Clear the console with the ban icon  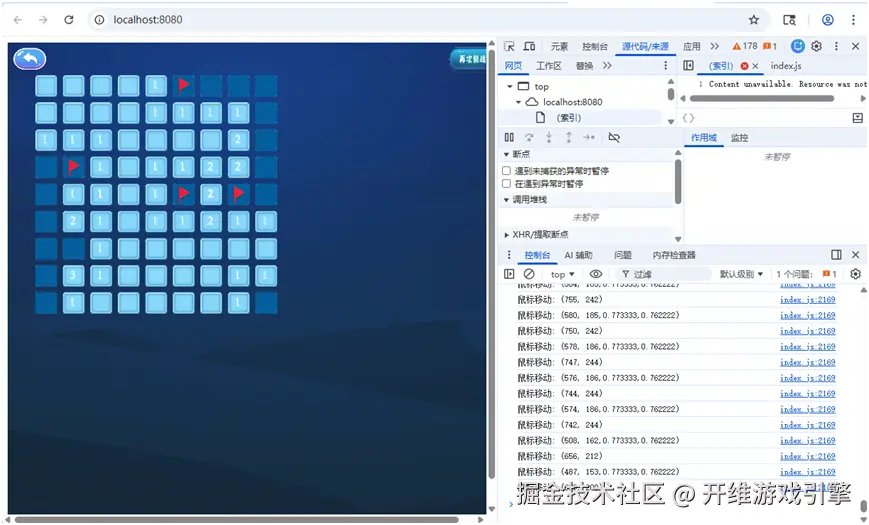click(529, 274)
